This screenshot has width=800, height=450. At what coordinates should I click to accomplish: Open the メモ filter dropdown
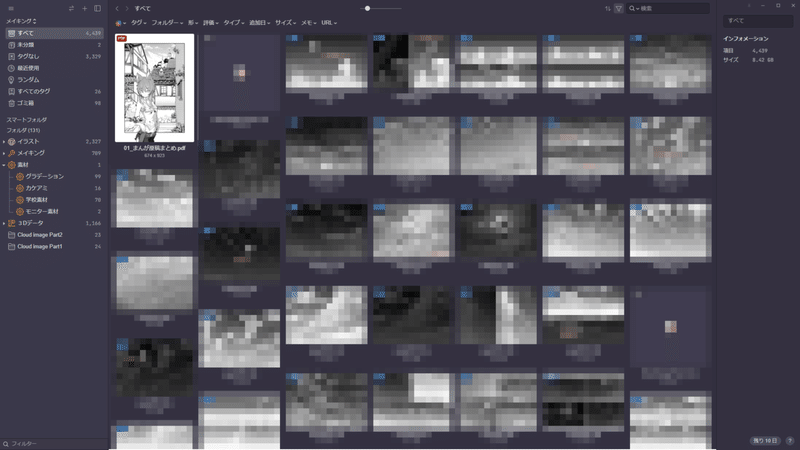309,23
